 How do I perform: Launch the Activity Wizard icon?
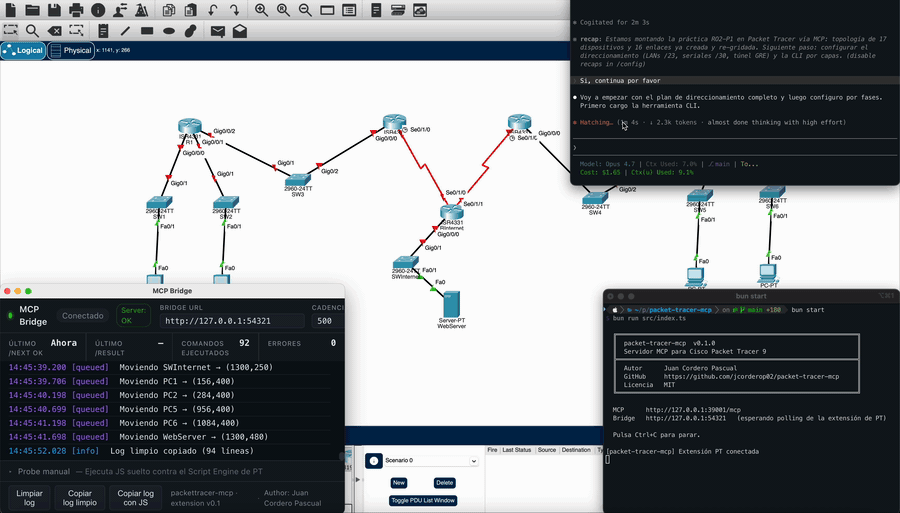[141, 10]
